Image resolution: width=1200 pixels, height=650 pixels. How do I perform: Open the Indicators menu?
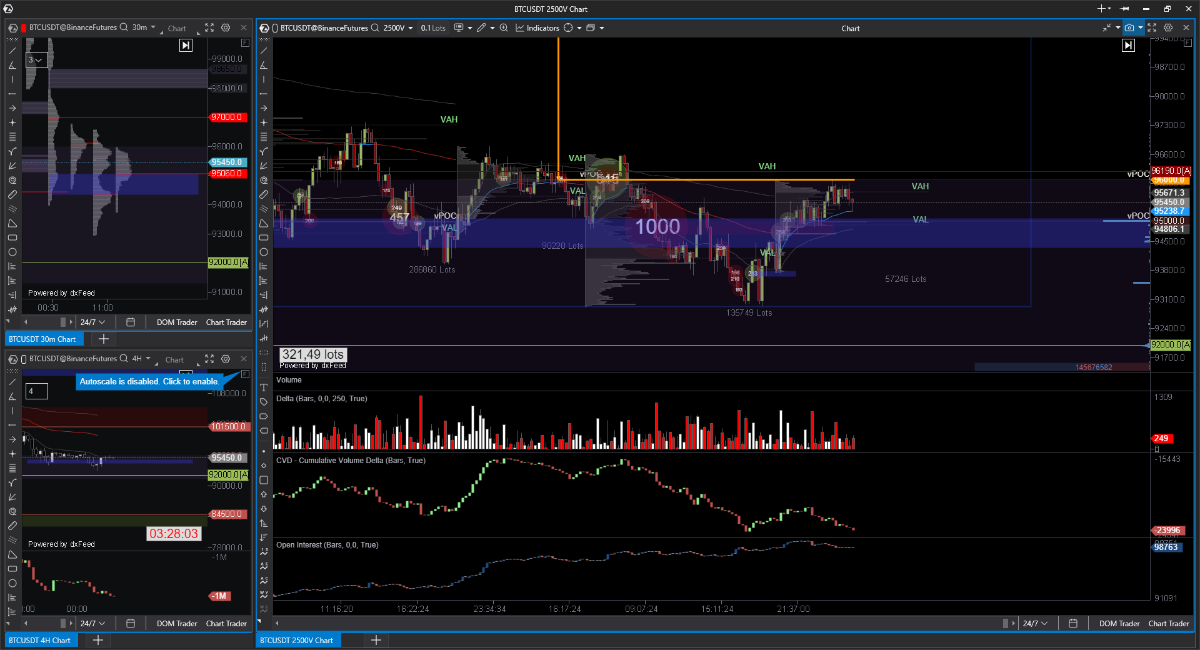tap(537, 28)
